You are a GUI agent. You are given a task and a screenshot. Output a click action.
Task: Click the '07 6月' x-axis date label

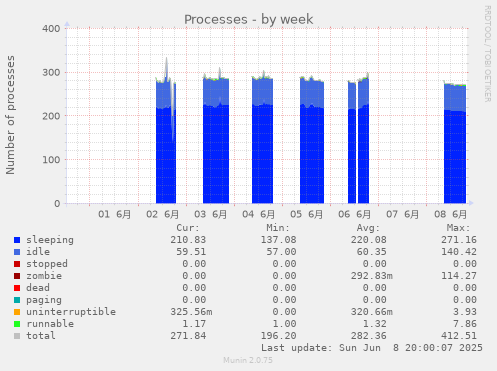coord(402,214)
